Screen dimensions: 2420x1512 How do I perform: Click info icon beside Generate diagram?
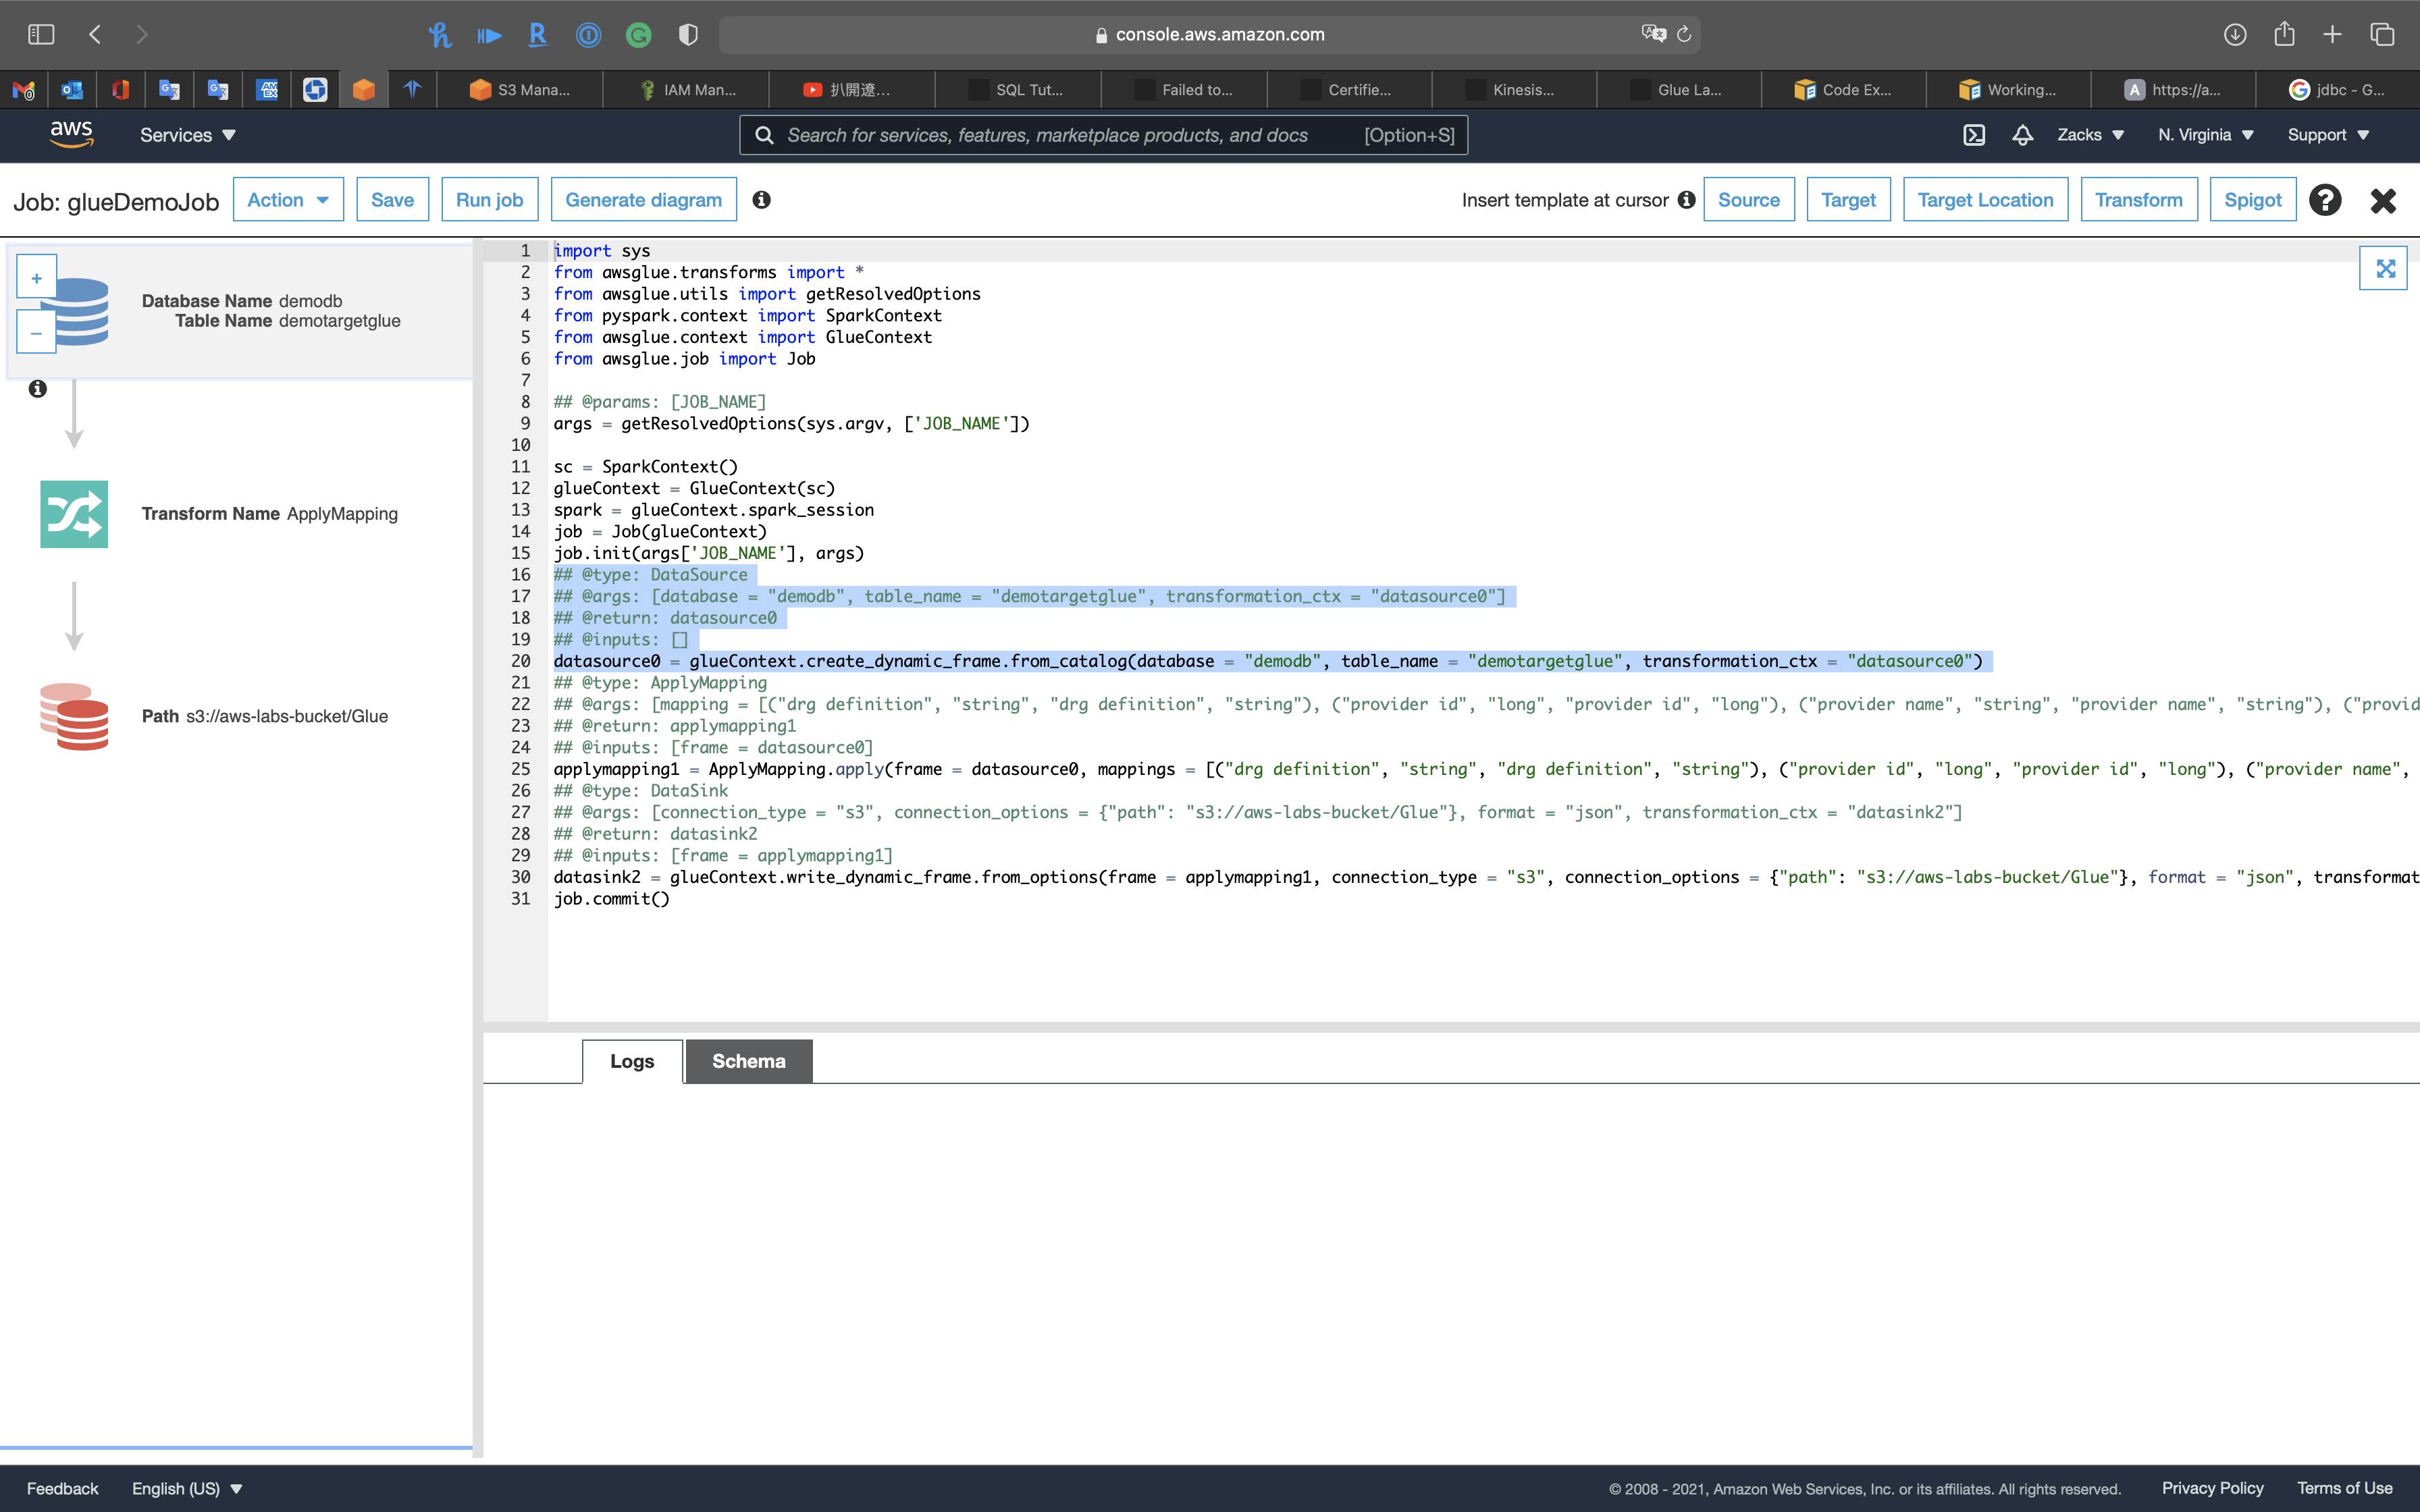(761, 200)
